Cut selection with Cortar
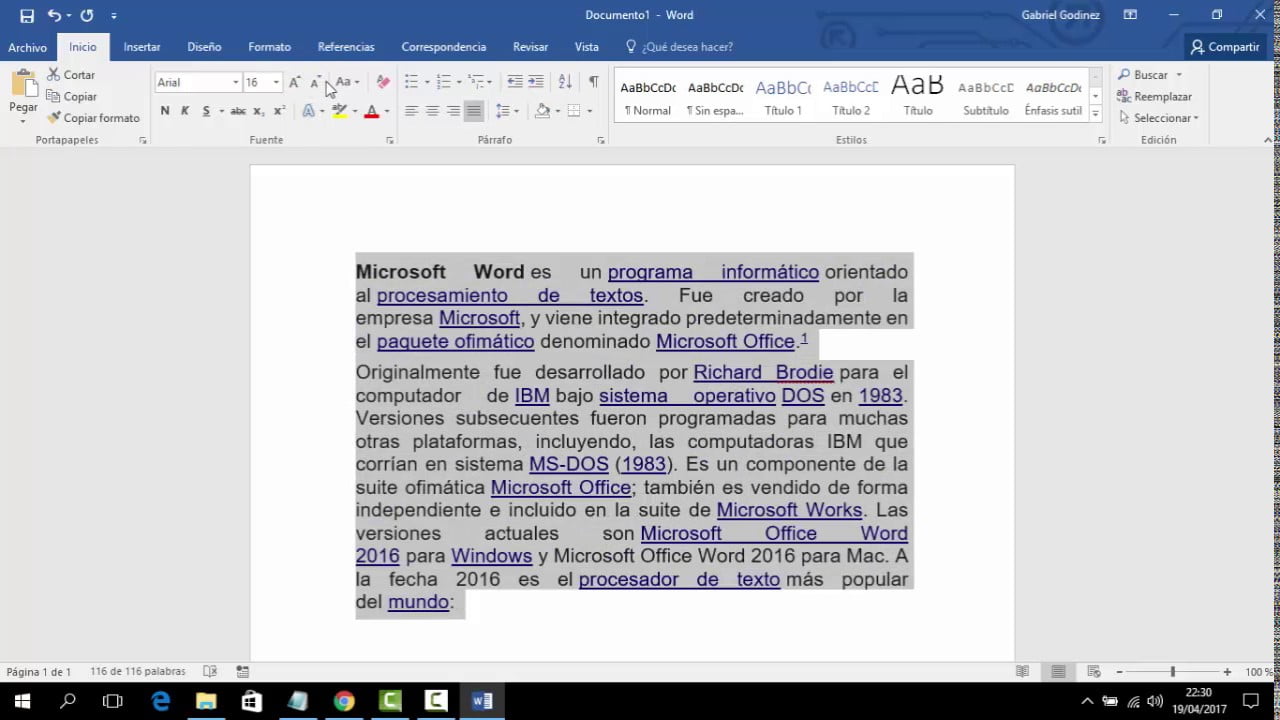The height and width of the screenshot is (720, 1280). coord(70,75)
